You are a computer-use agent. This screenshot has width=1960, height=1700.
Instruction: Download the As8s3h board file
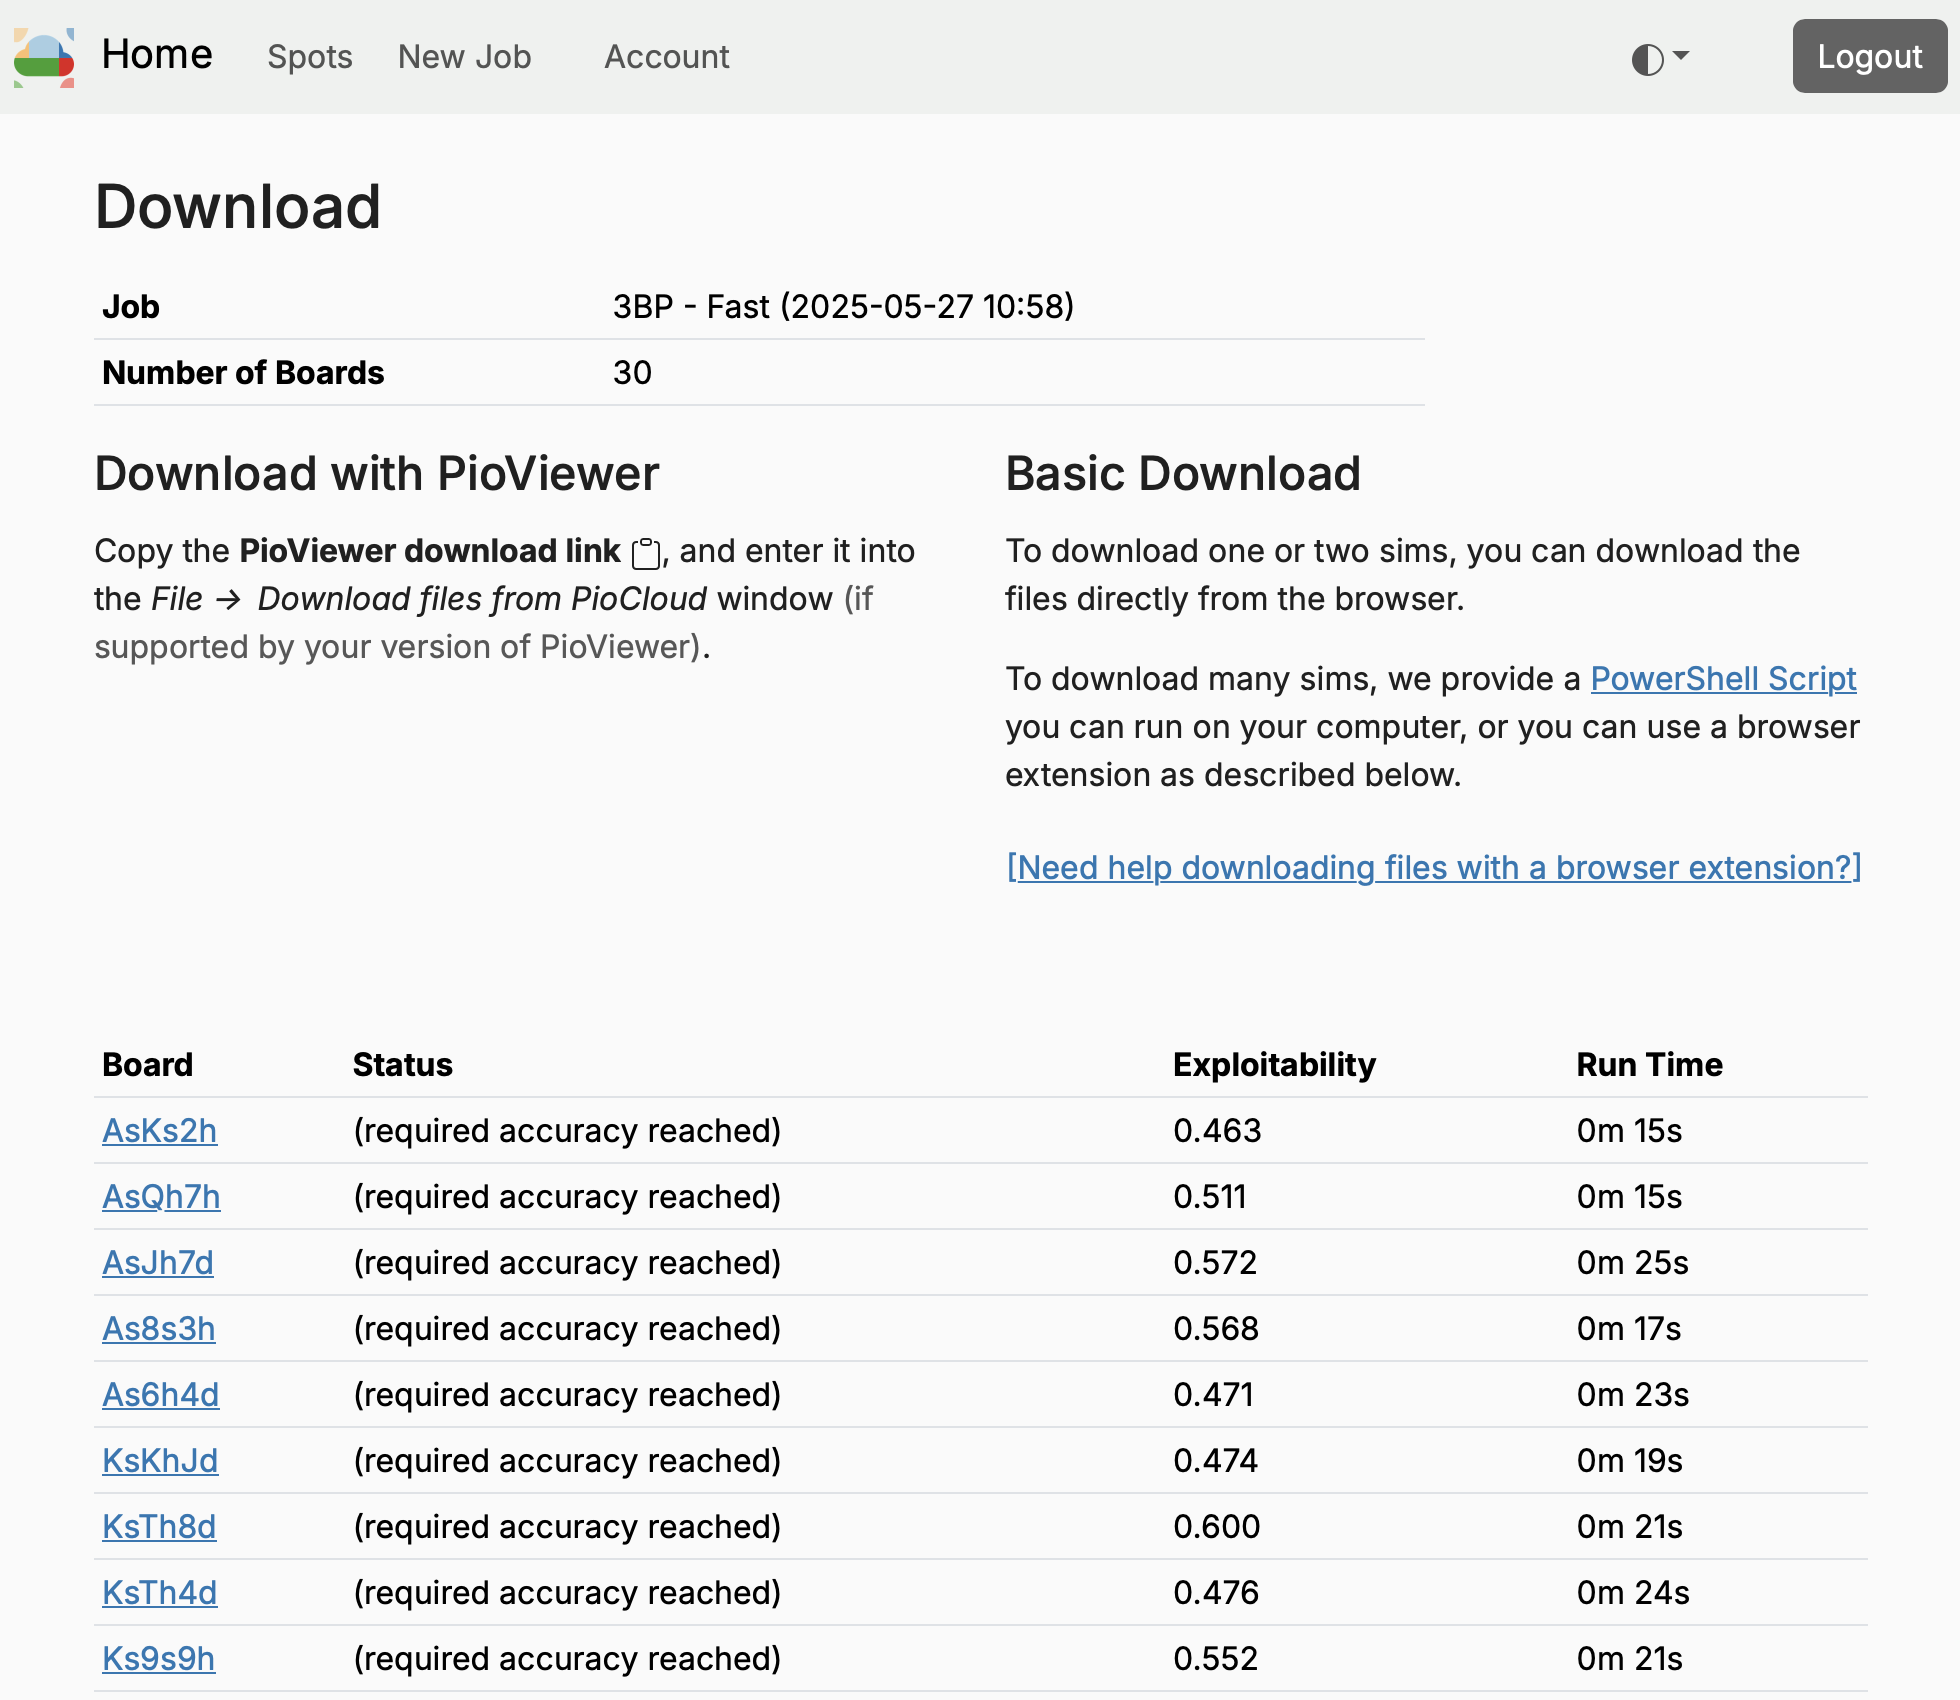click(x=158, y=1329)
